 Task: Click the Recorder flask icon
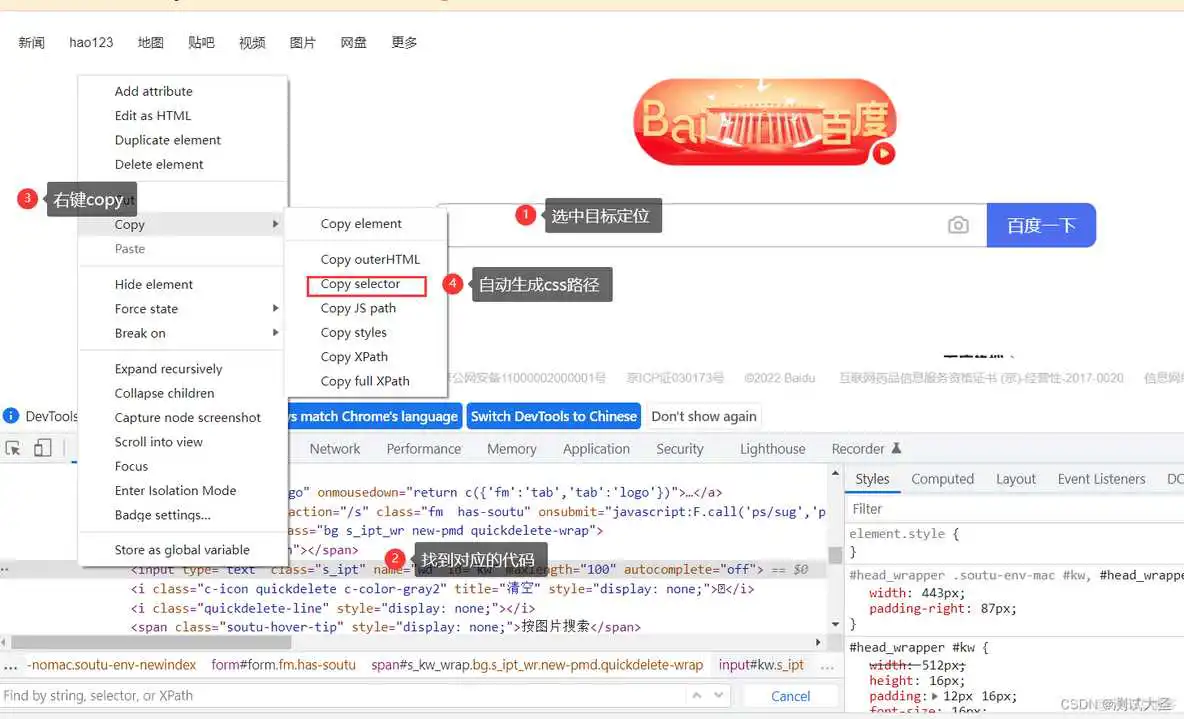(899, 448)
